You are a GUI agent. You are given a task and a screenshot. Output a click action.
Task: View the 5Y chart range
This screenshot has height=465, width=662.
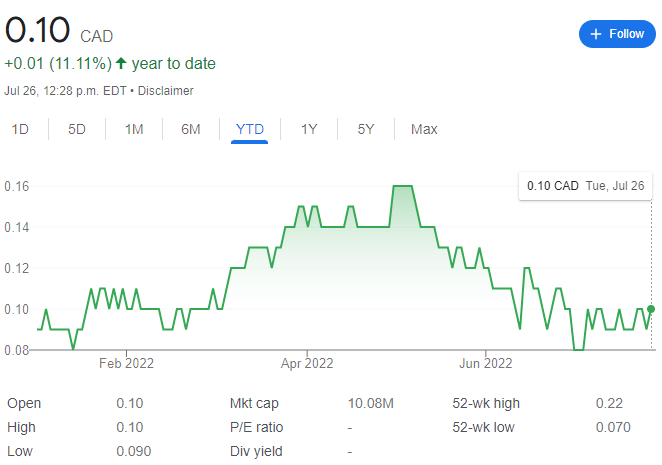pos(366,129)
